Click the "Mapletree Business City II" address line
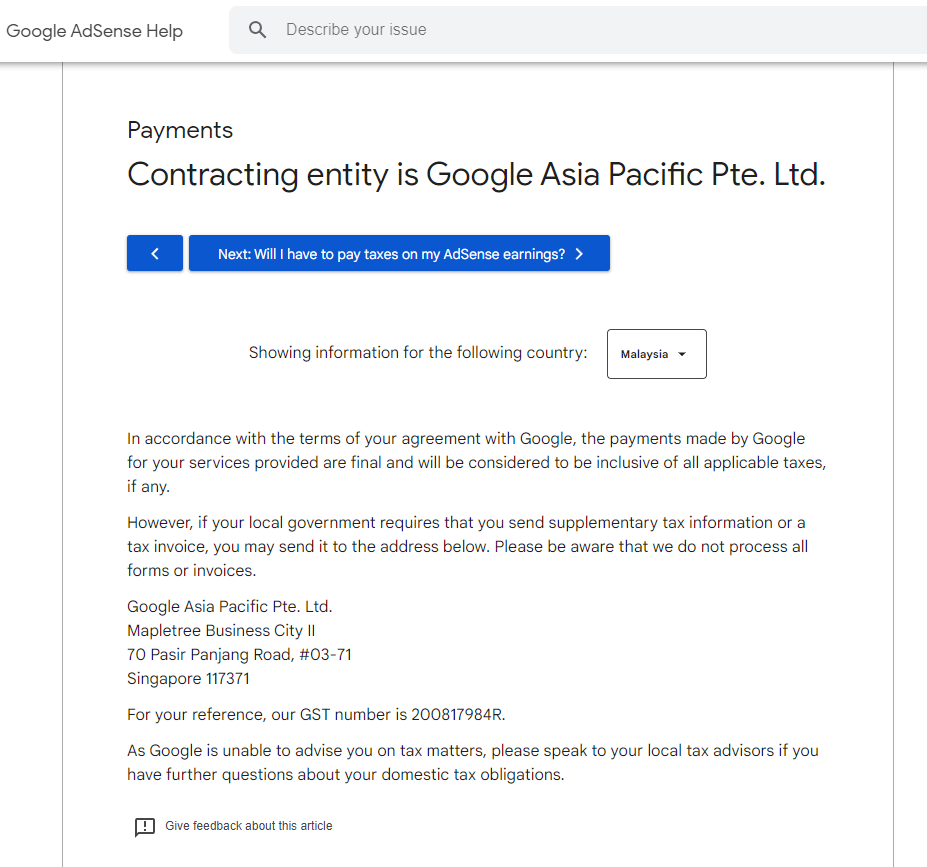Screen dimensions: 927x867 tap(221, 630)
